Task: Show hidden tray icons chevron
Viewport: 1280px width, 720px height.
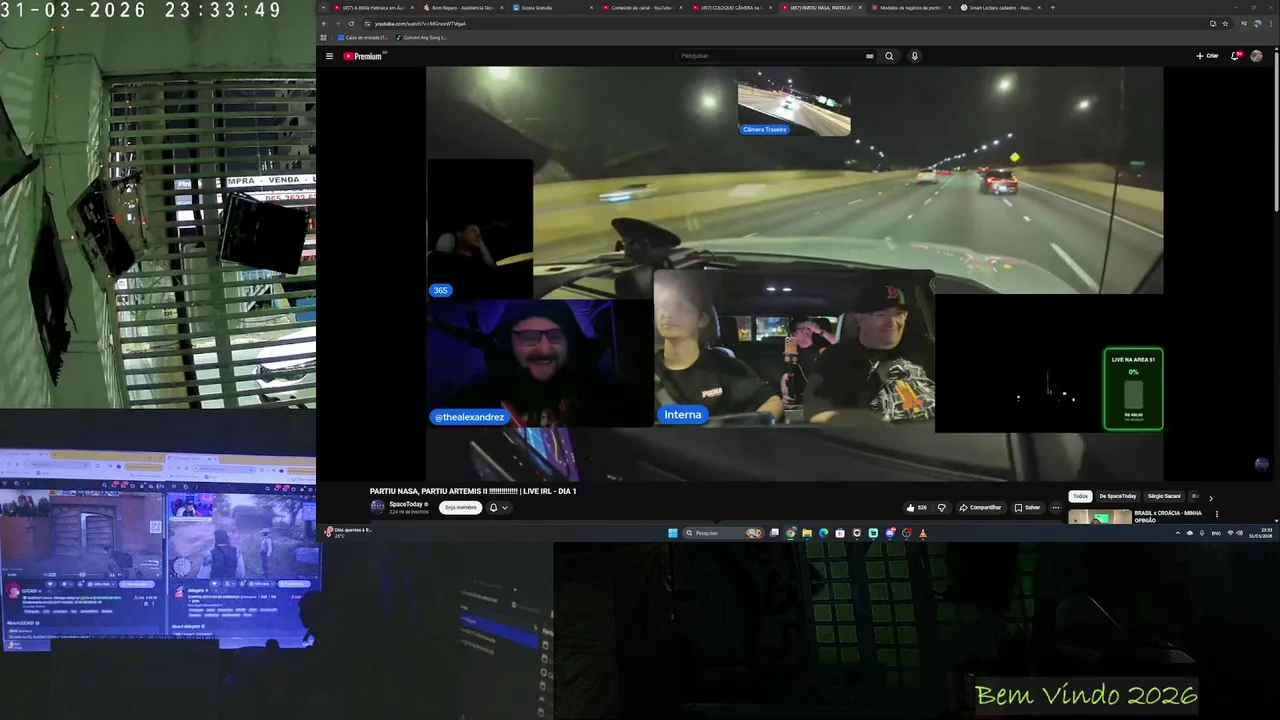Action: [1178, 533]
